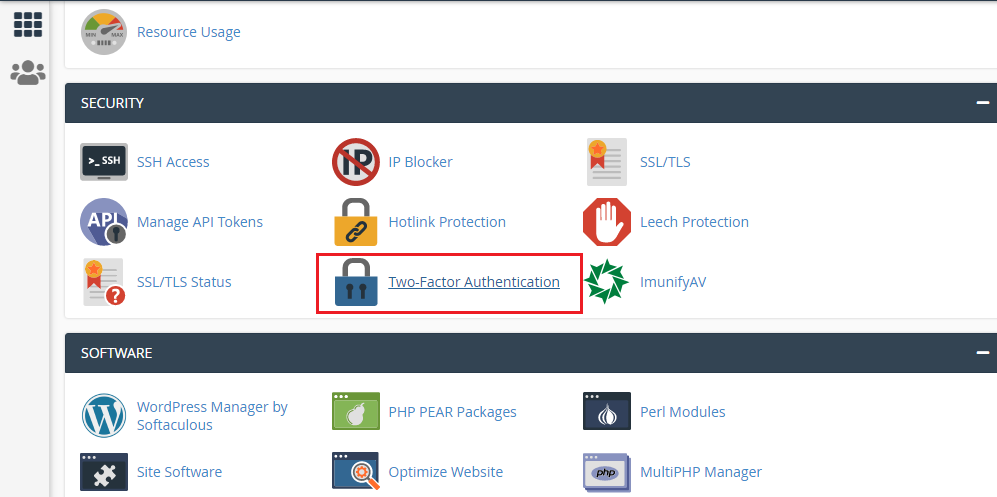Viewport: 997px width, 497px height.
Task: Click the Optimize Website magnifier icon
Action: click(x=356, y=472)
